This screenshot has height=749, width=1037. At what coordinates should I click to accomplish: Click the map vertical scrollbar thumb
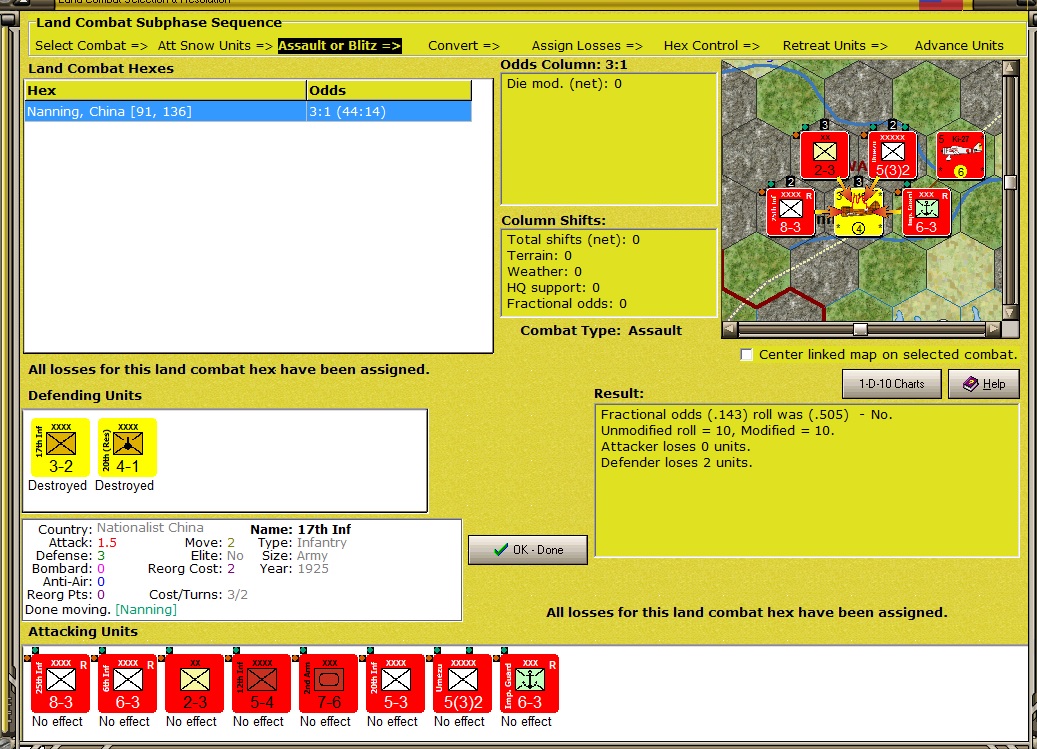pos(1010,182)
